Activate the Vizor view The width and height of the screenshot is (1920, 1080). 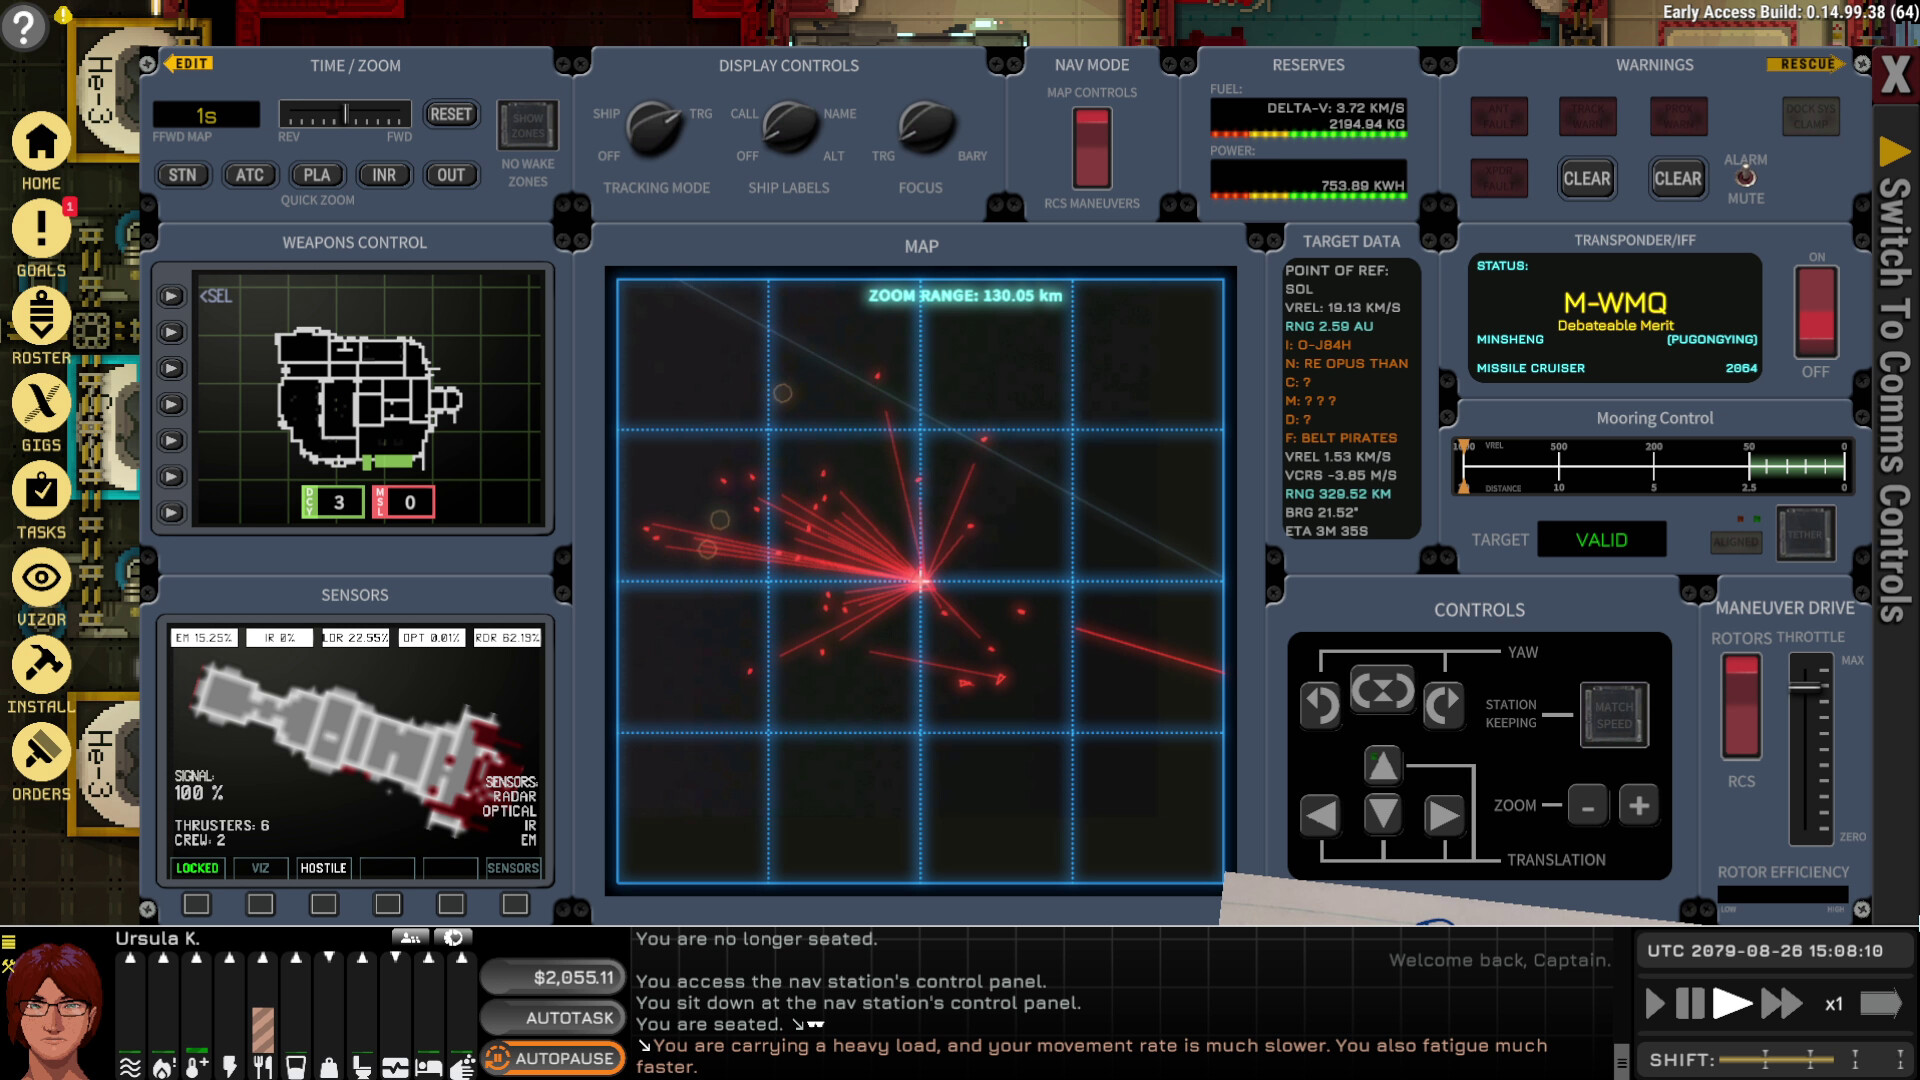(40, 578)
